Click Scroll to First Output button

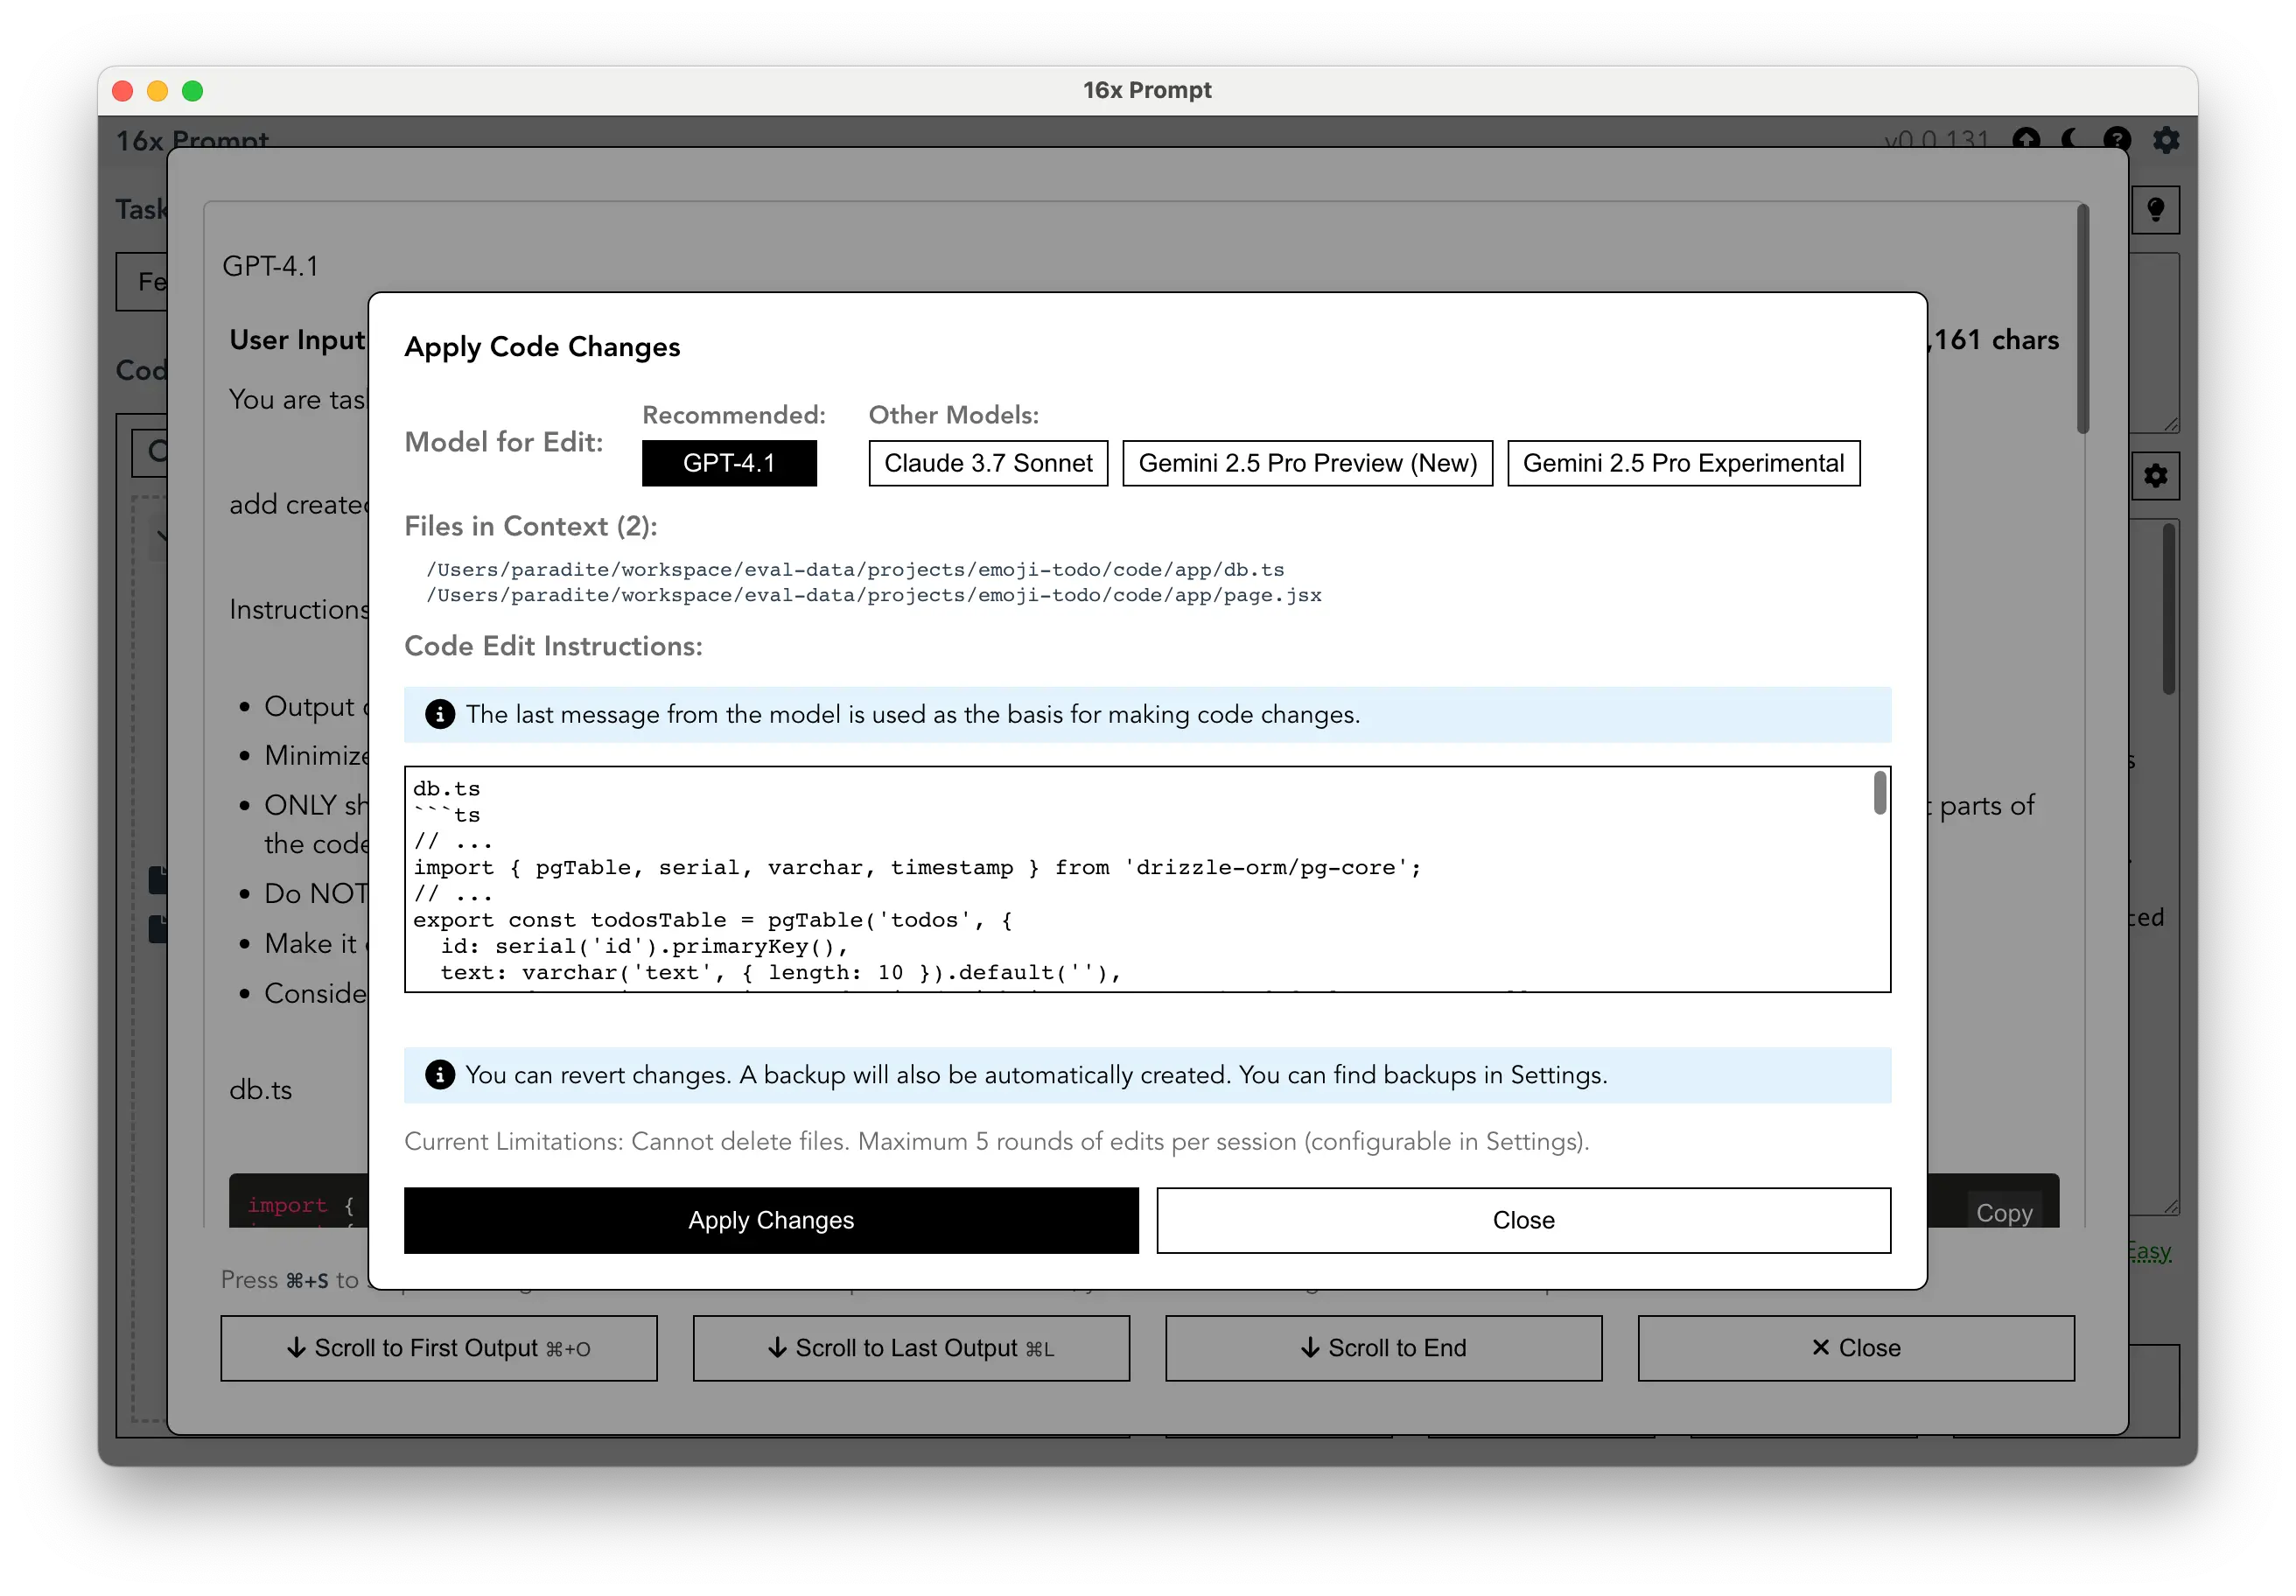[x=439, y=1348]
